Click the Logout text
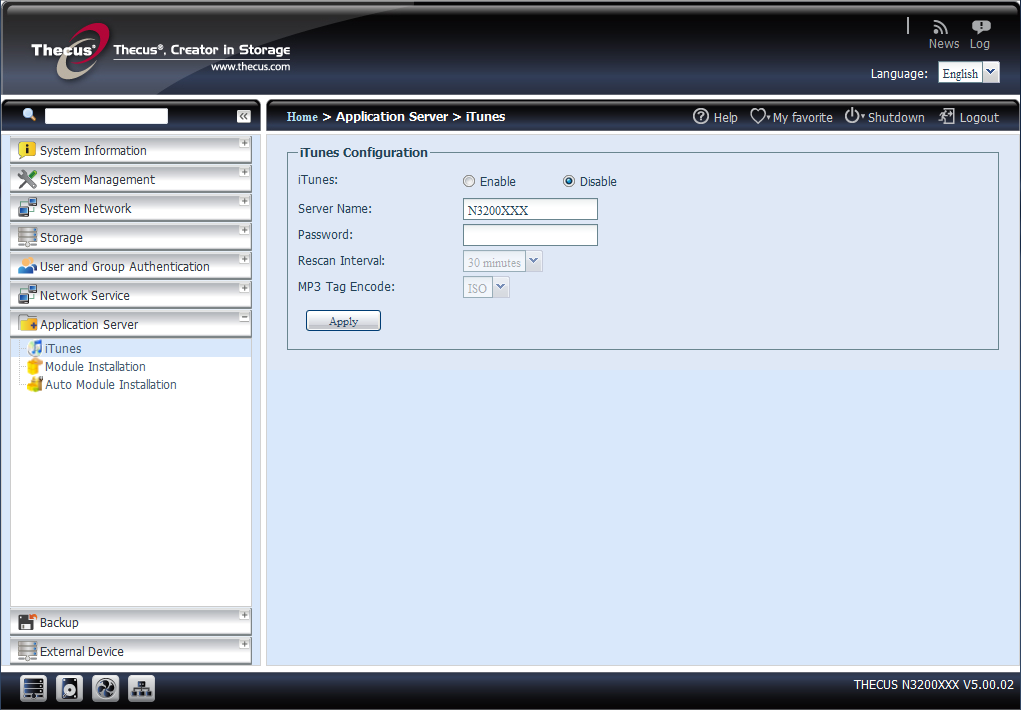Screen dimensions: 1021x710 [x=979, y=117]
